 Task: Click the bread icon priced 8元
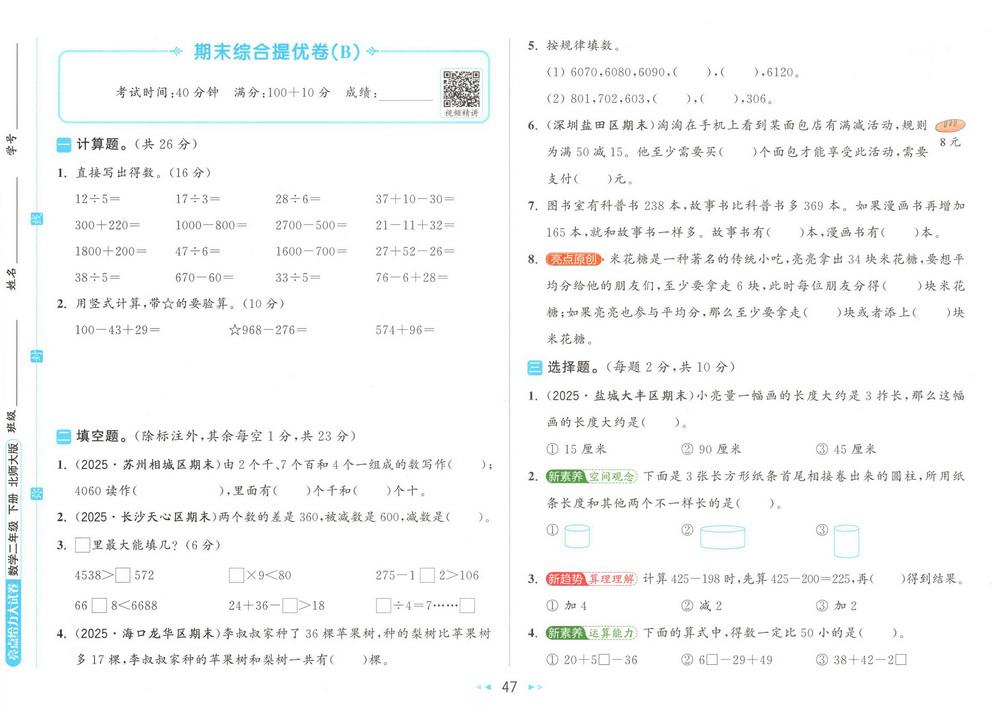(x=950, y=125)
